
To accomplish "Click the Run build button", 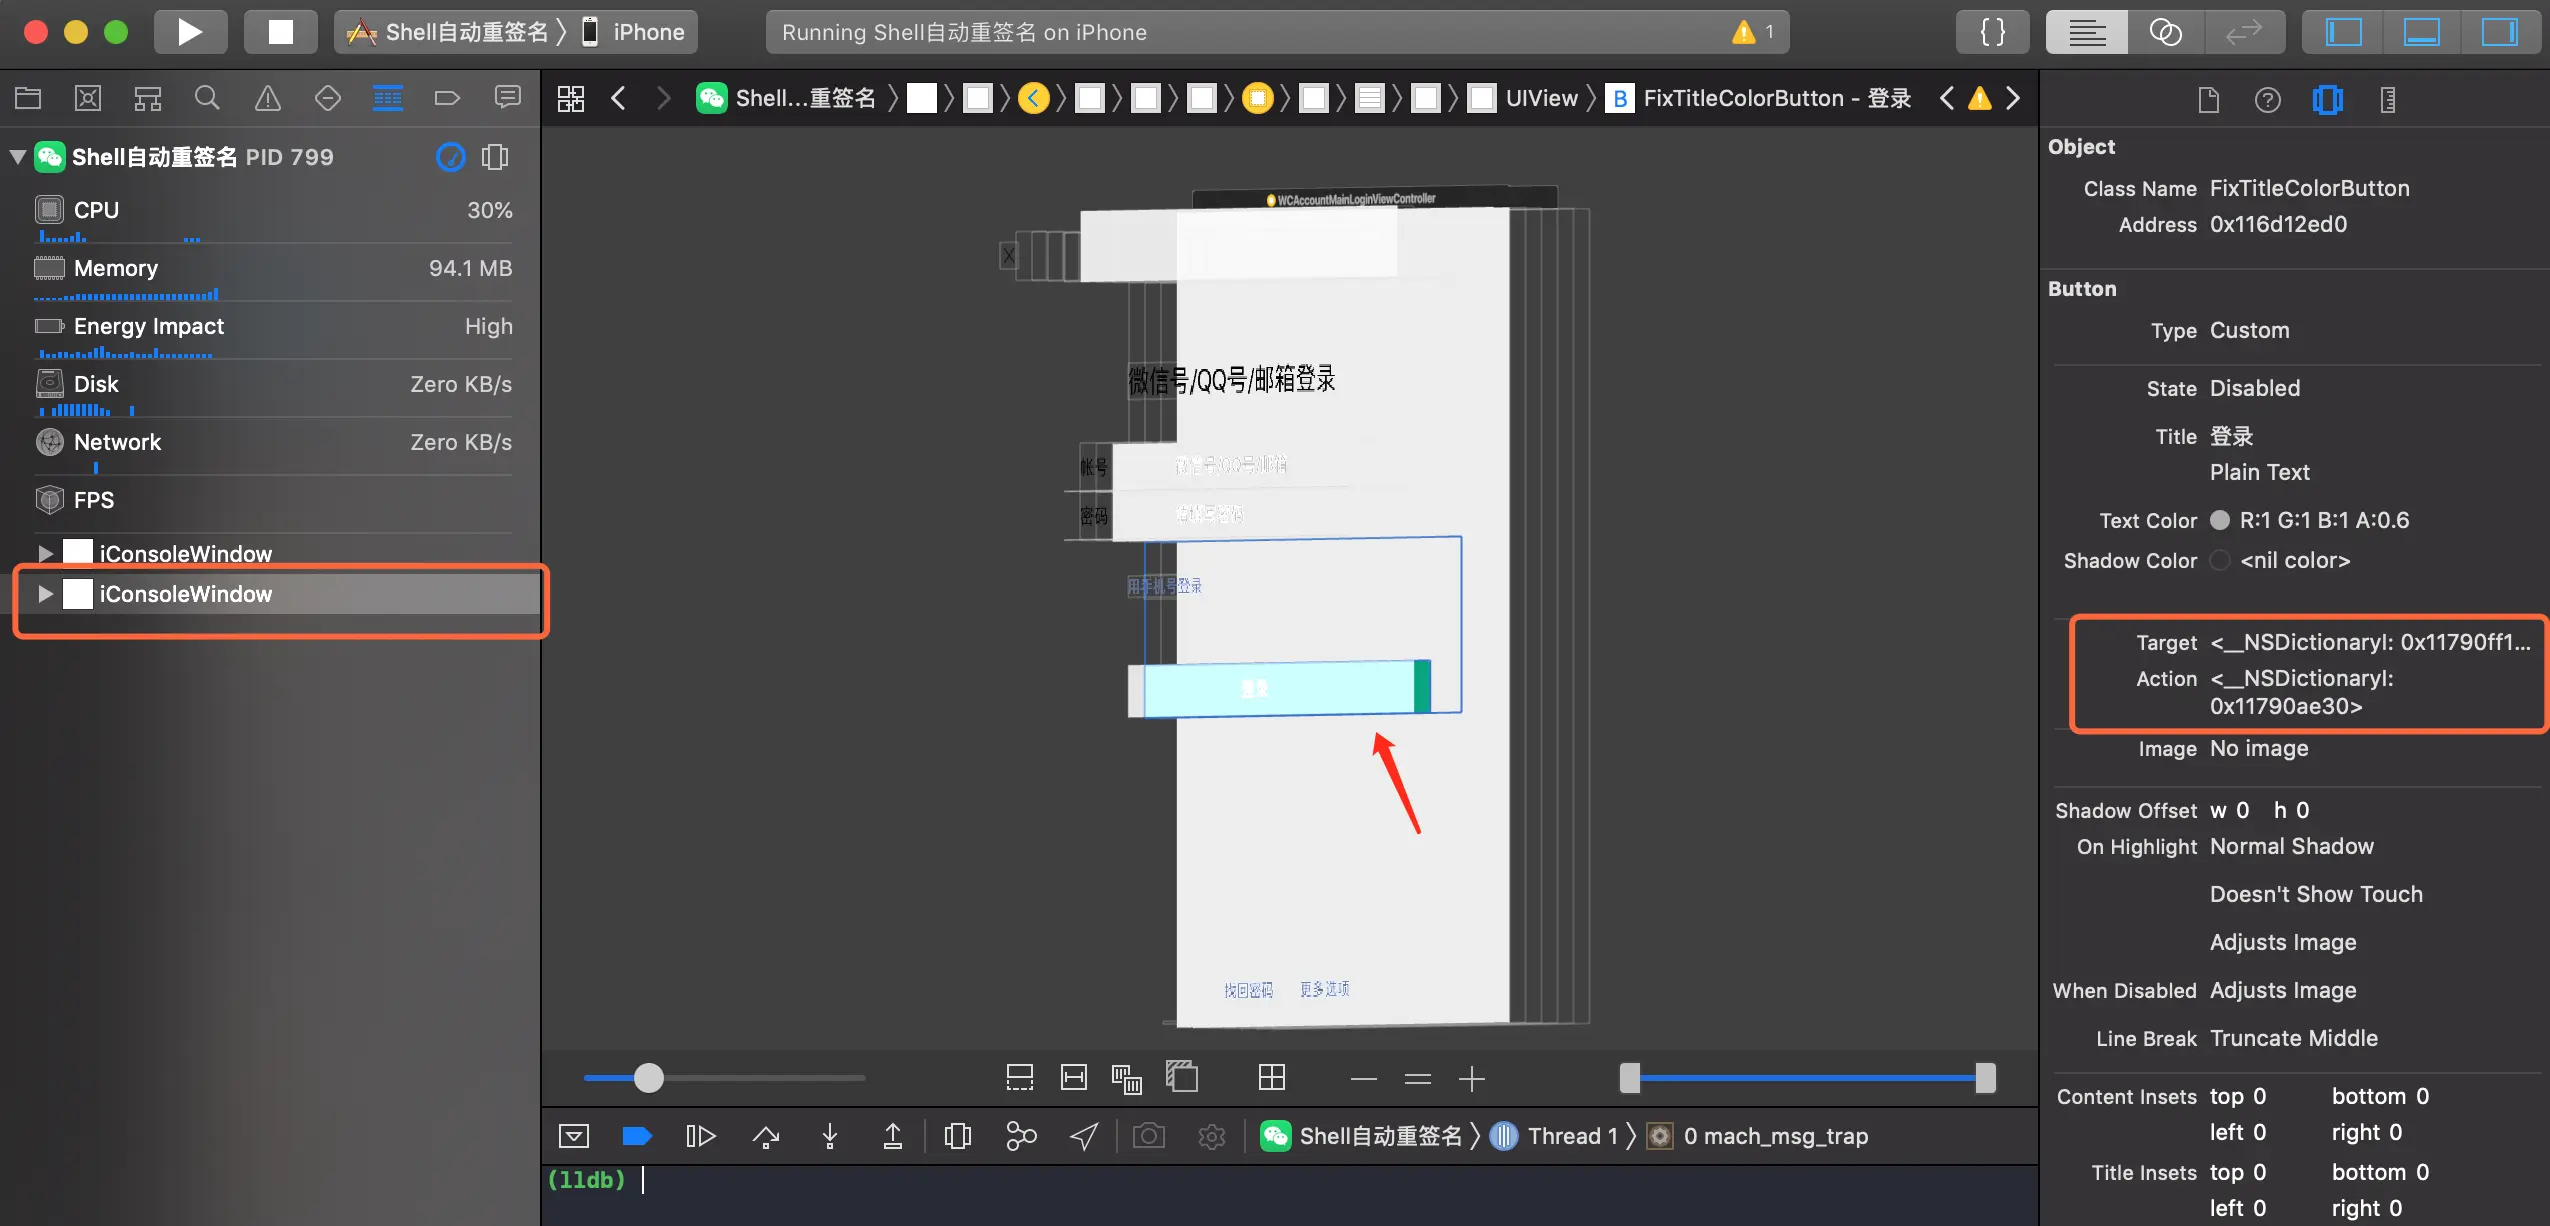I will coord(190,32).
